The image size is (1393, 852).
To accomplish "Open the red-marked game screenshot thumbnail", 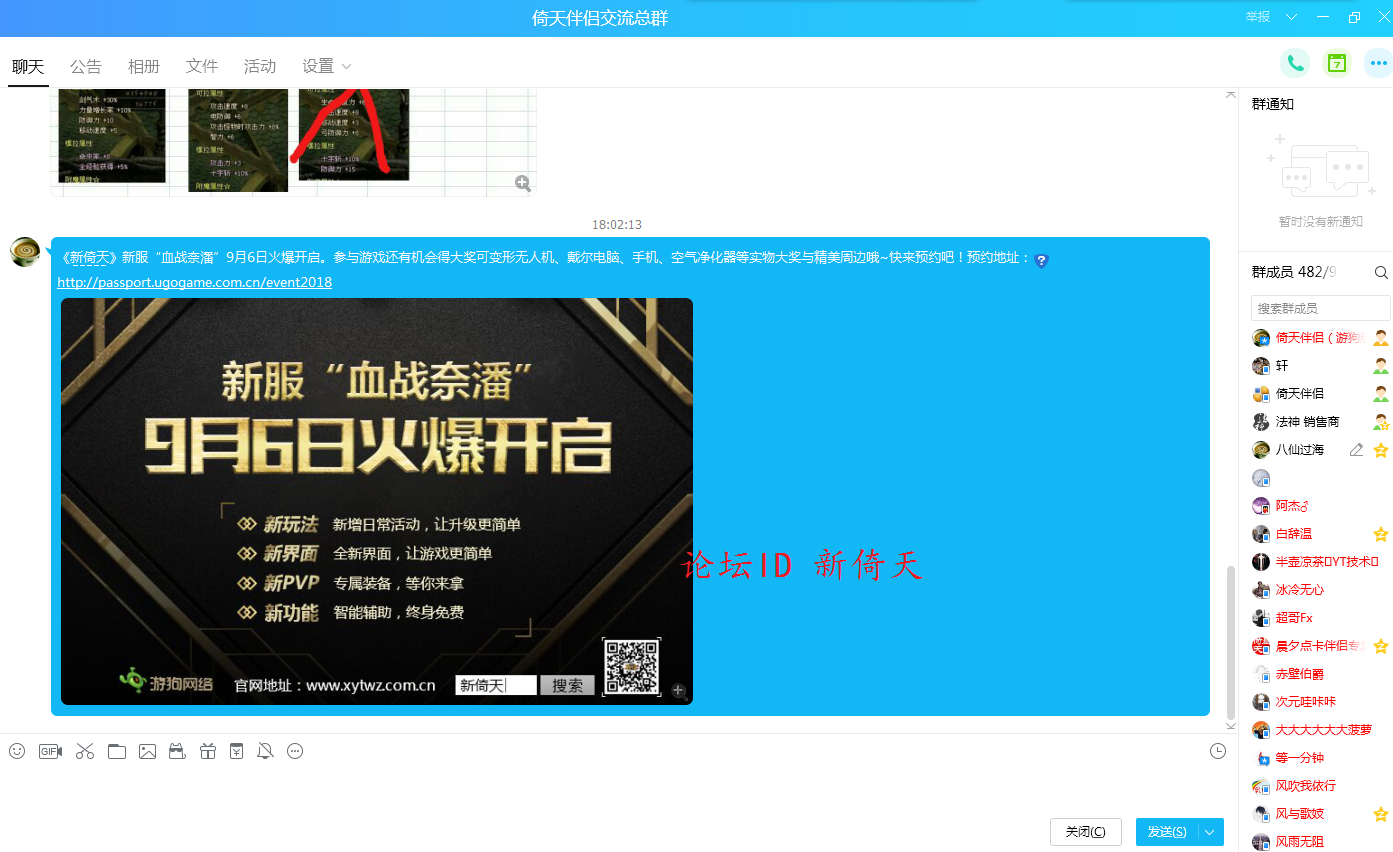I will [354, 135].
